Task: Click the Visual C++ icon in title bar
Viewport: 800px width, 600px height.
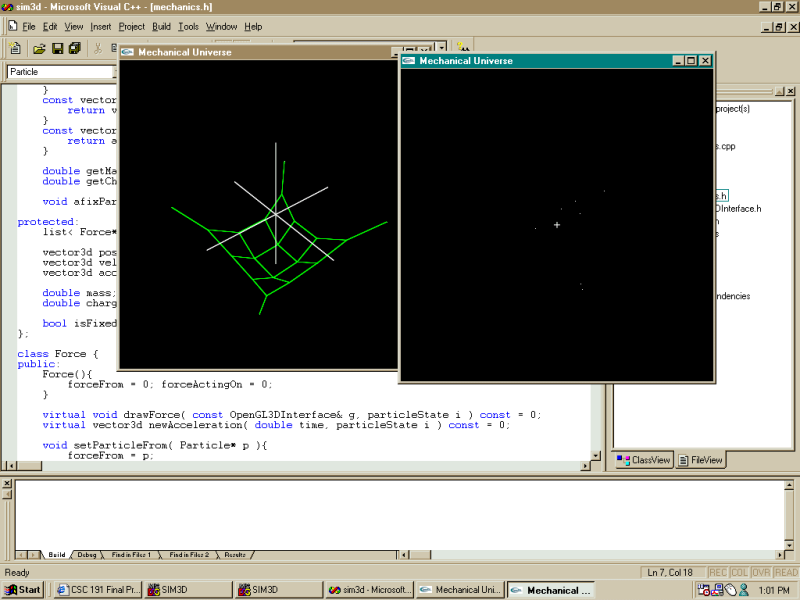Action: point(8,7)
